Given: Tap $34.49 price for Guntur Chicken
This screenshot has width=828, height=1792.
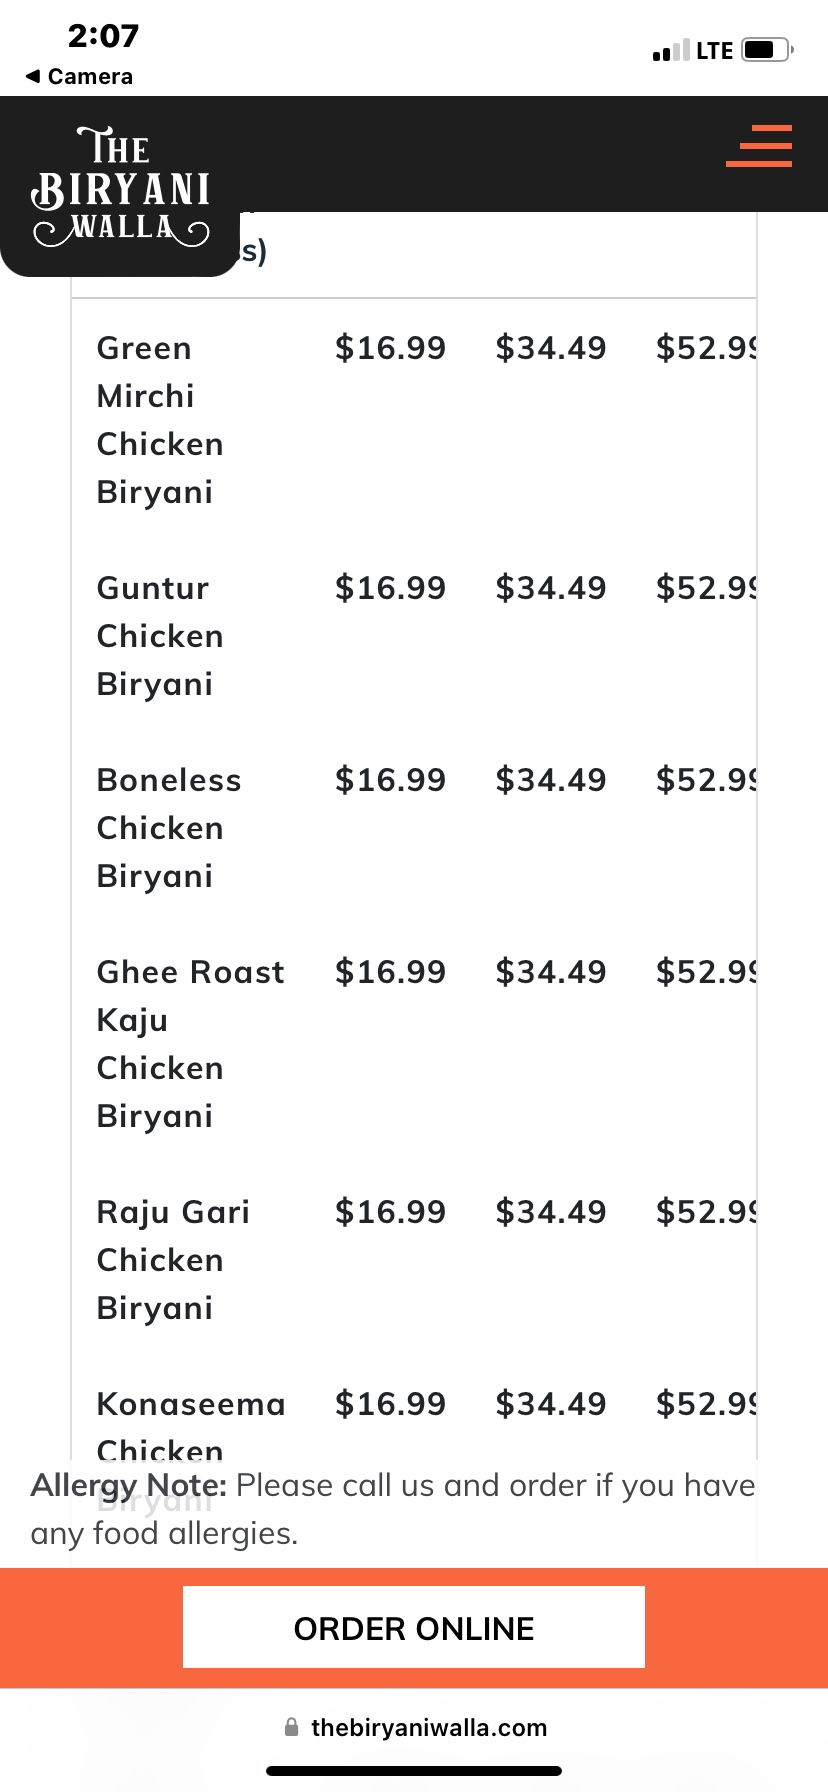Looking at the screenshot, I should (551, 588).
